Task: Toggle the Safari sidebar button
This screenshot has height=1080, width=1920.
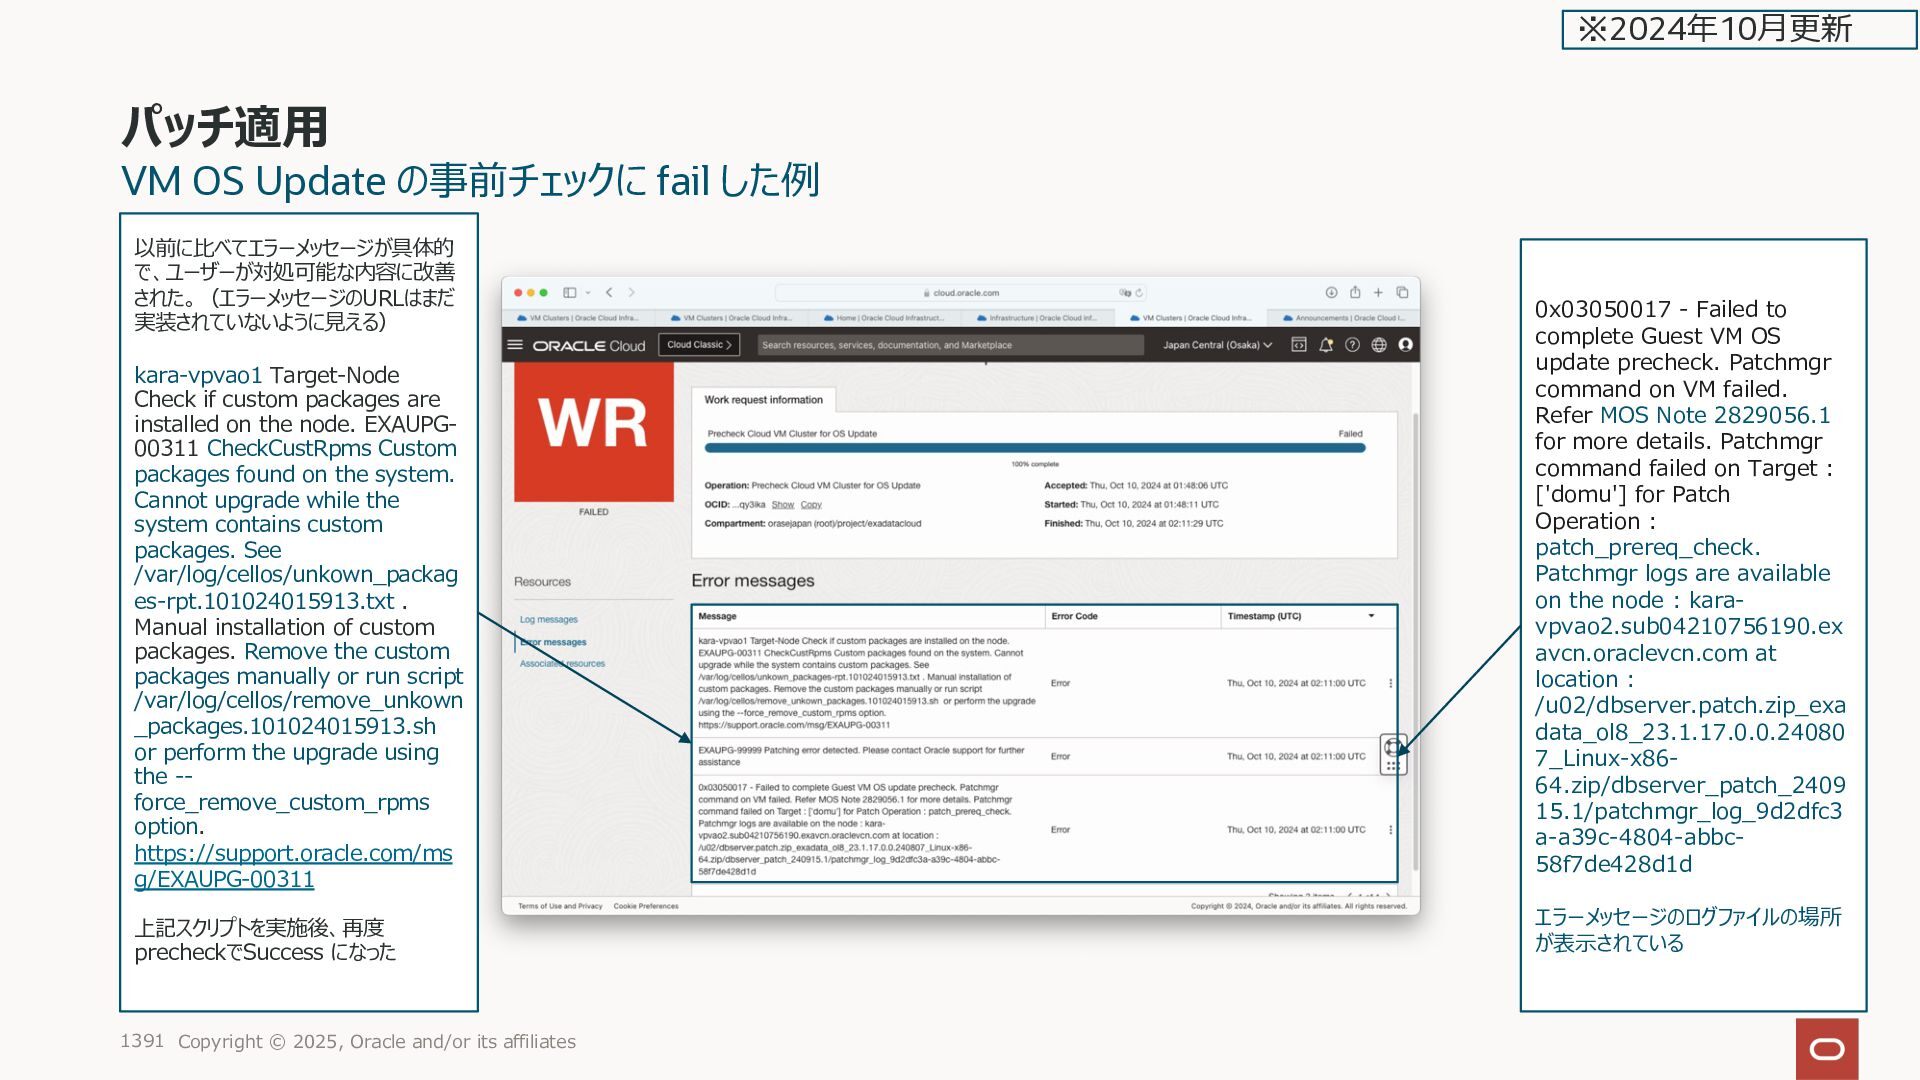Action: pyautogui.click(x=570, y=293)
